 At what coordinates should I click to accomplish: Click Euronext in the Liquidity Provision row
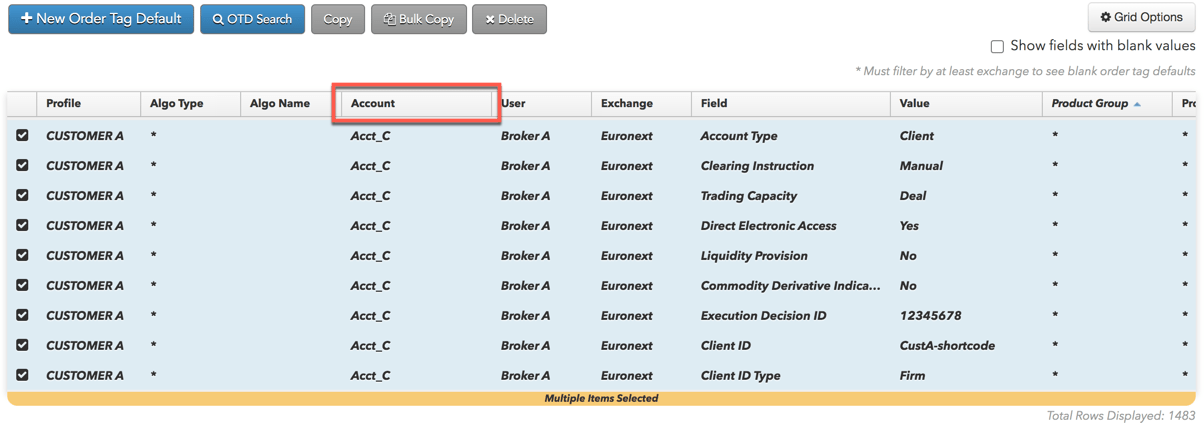(627, 255)
